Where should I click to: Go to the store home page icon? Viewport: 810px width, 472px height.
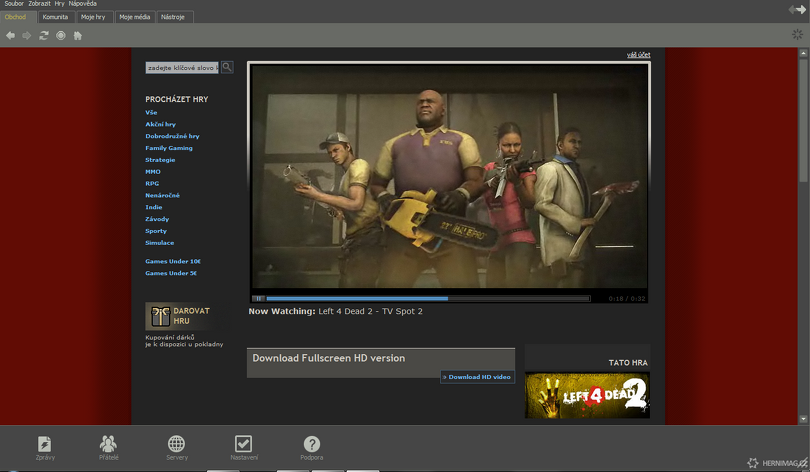78,36
